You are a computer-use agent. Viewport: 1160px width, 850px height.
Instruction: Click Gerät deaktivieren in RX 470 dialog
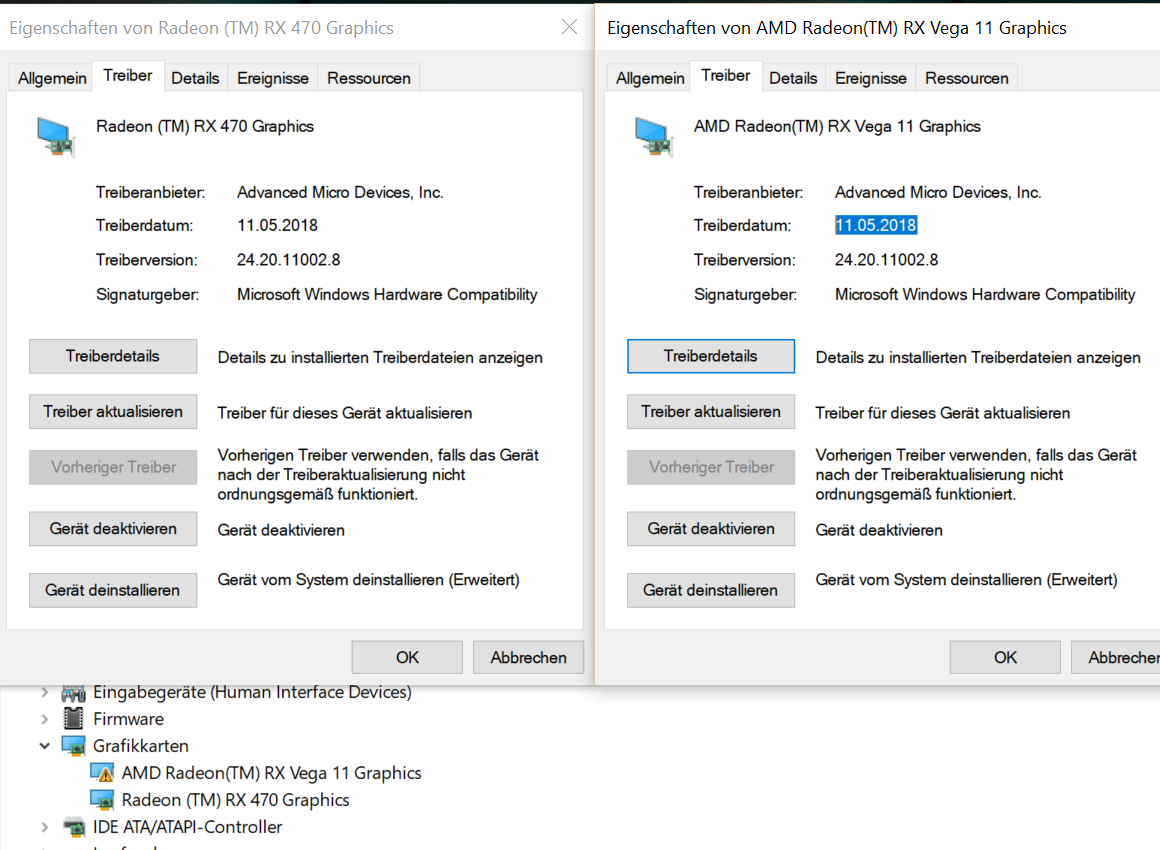click(113, 528)
